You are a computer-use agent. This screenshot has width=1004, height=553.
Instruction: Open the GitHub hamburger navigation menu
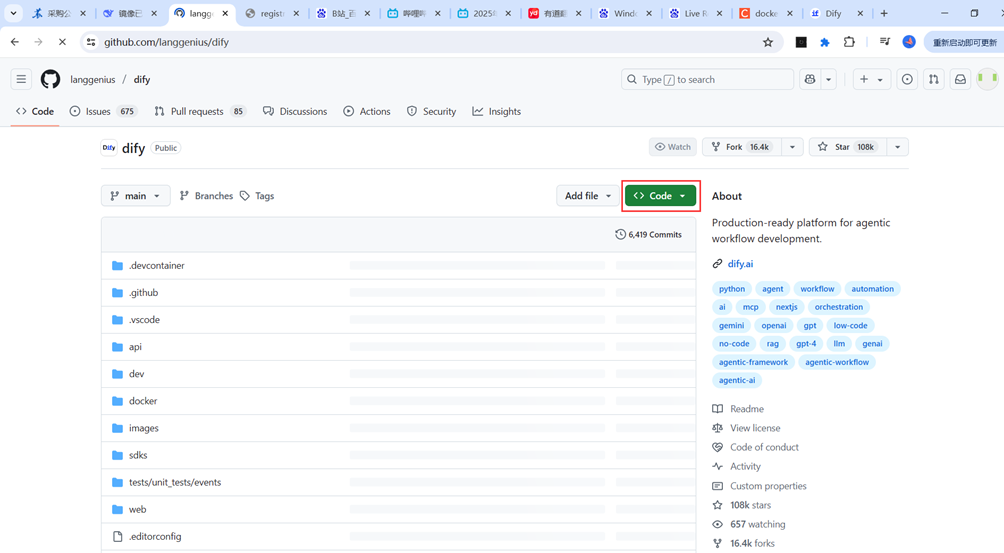coord(21,79)
